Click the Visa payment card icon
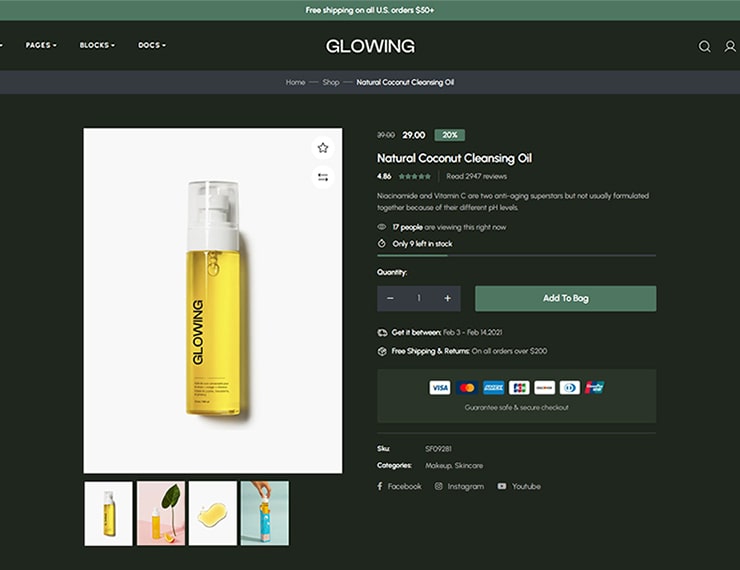Screen dimensions: 740x570 point(439,387)
